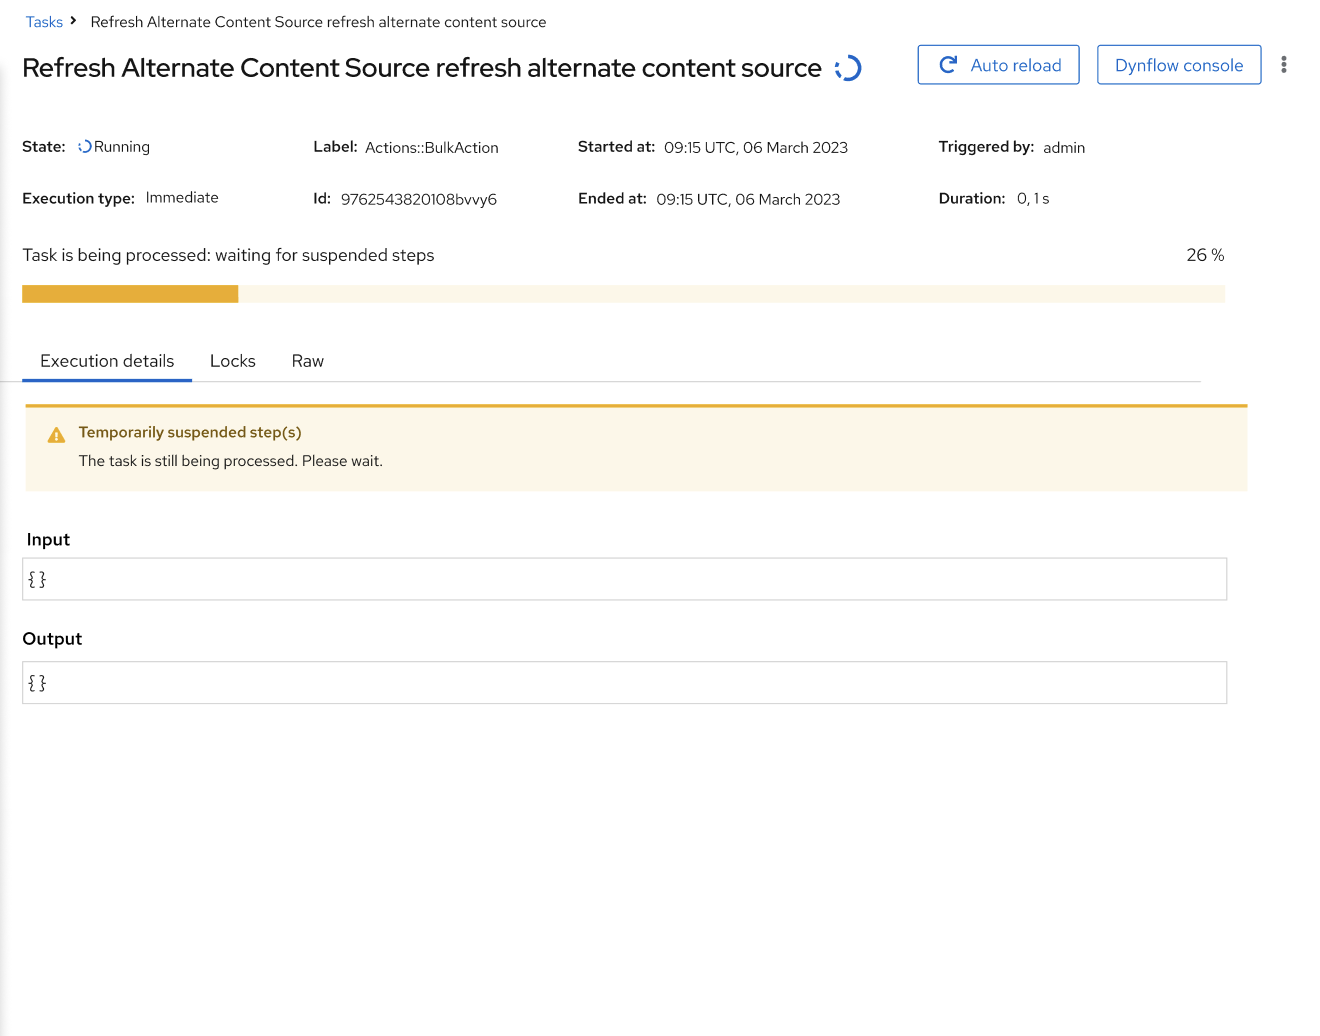Click inside the Input field box
The height and width of the screenshot is (1036, 1320).
pyautogui.click(x=624, y=579)
